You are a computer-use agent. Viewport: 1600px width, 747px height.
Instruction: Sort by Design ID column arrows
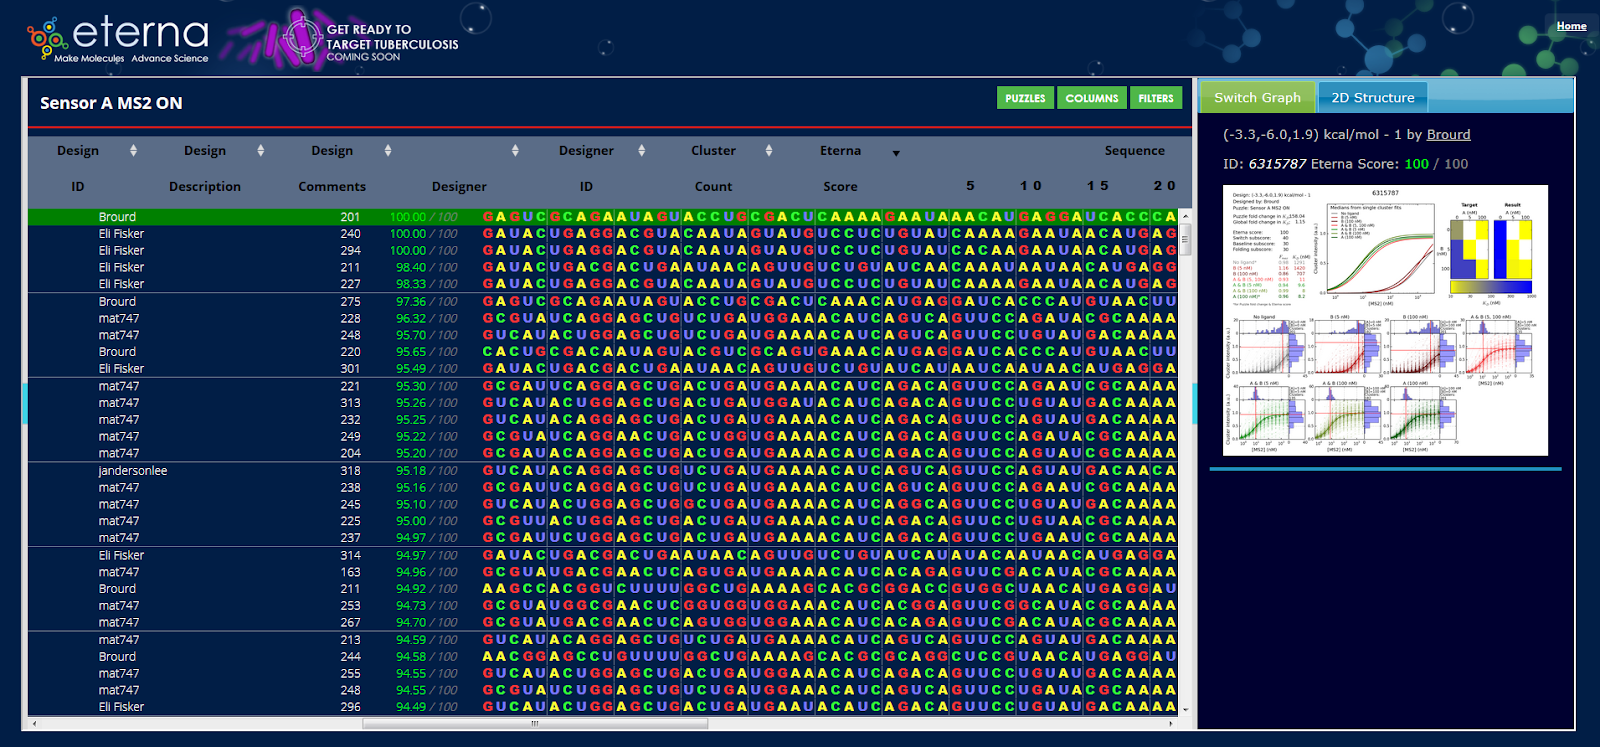(x=133, y=151)
